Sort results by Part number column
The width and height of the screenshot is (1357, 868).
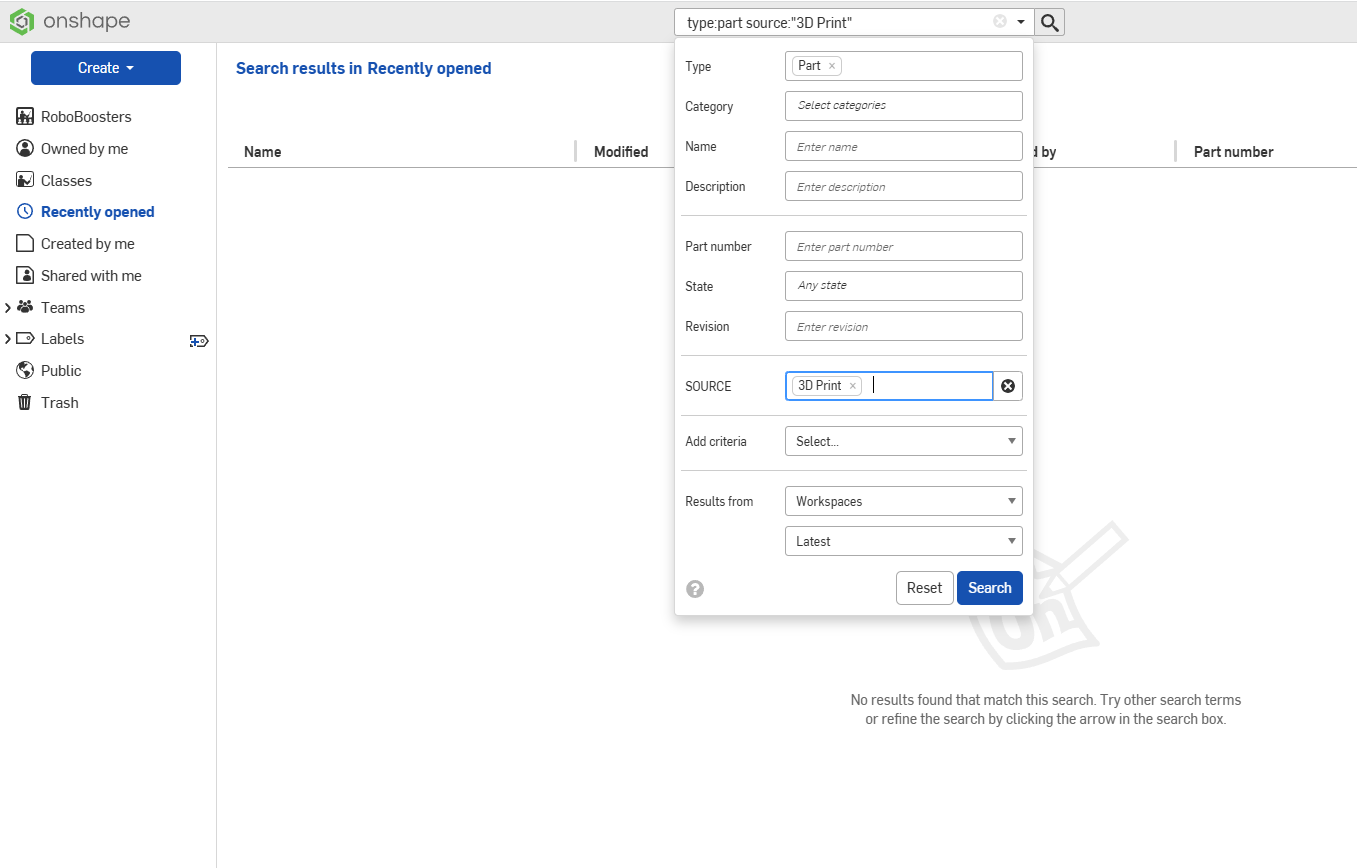[x=1233, y=152]
